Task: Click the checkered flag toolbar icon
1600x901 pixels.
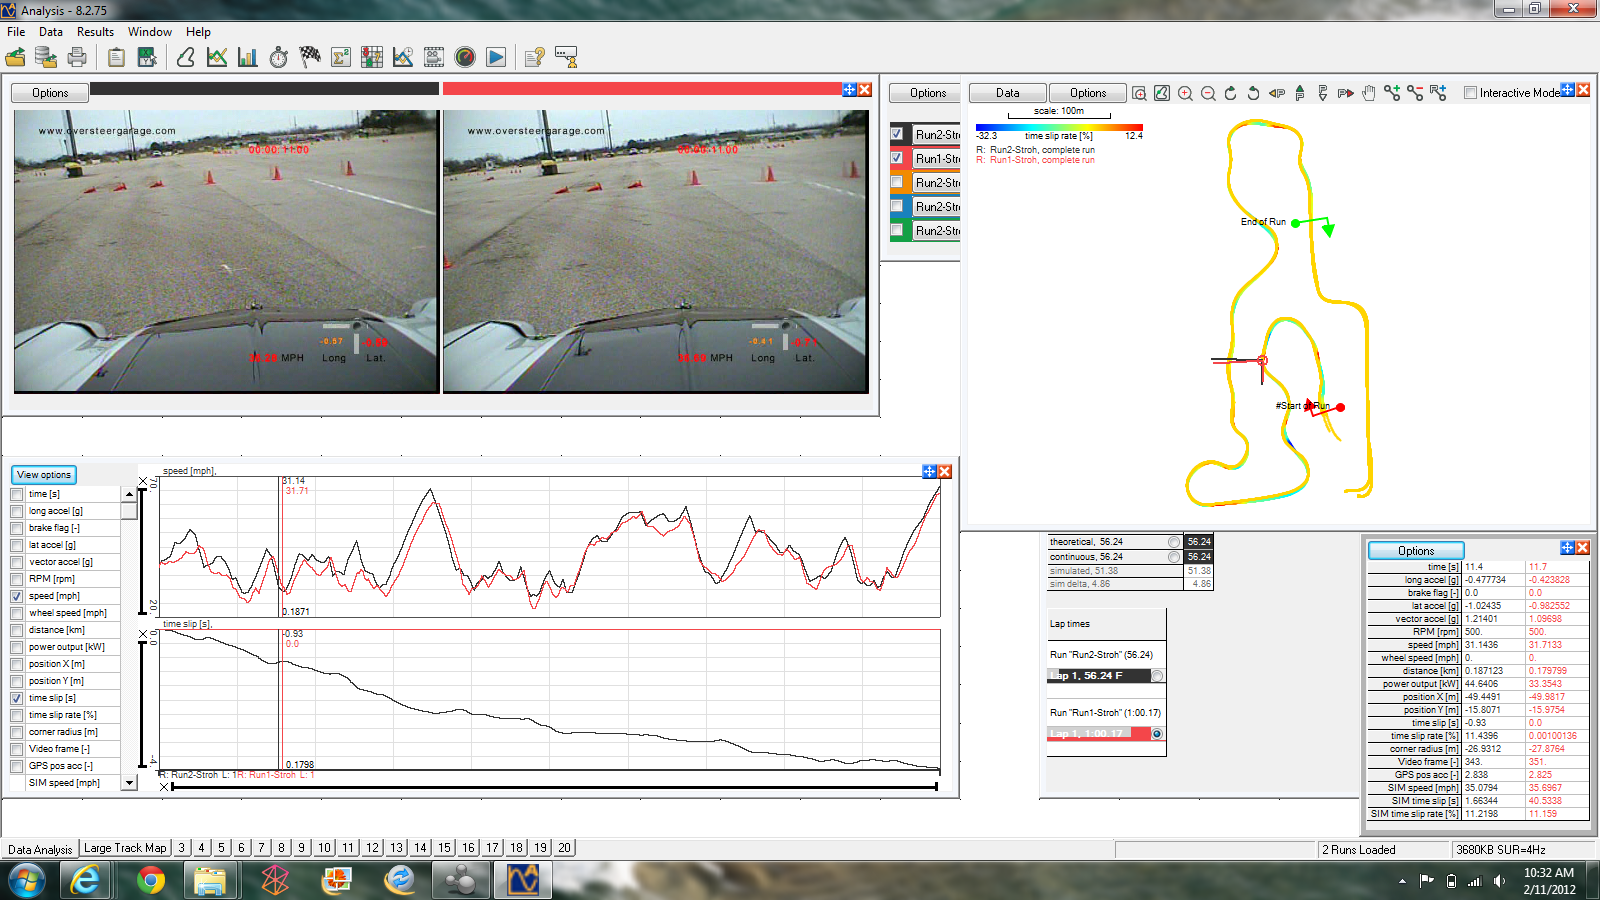Action: (310, 58)
